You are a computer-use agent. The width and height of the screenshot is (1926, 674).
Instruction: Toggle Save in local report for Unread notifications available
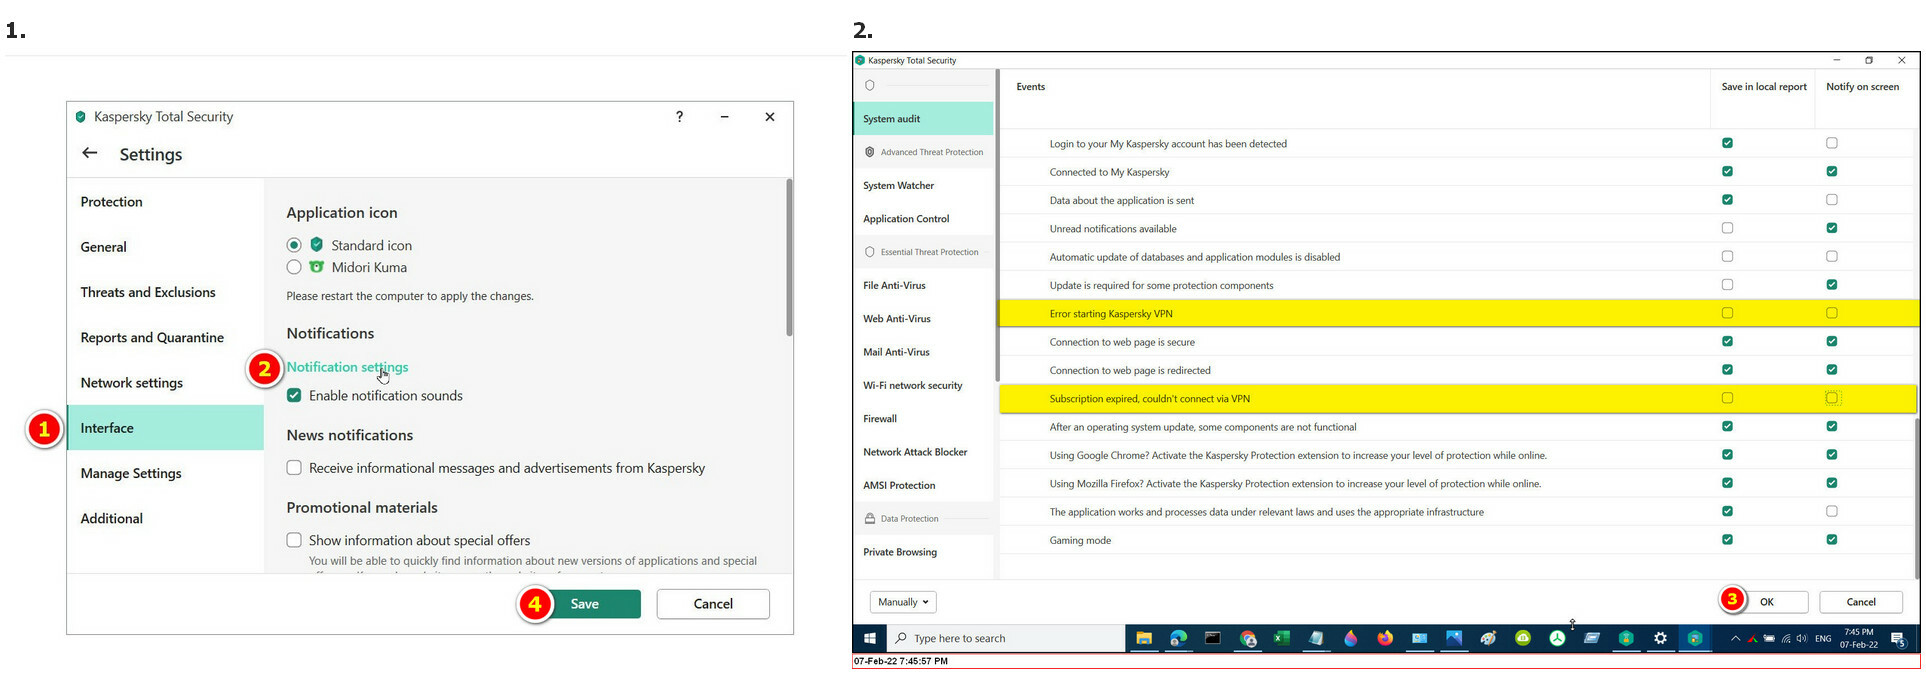1727,228
